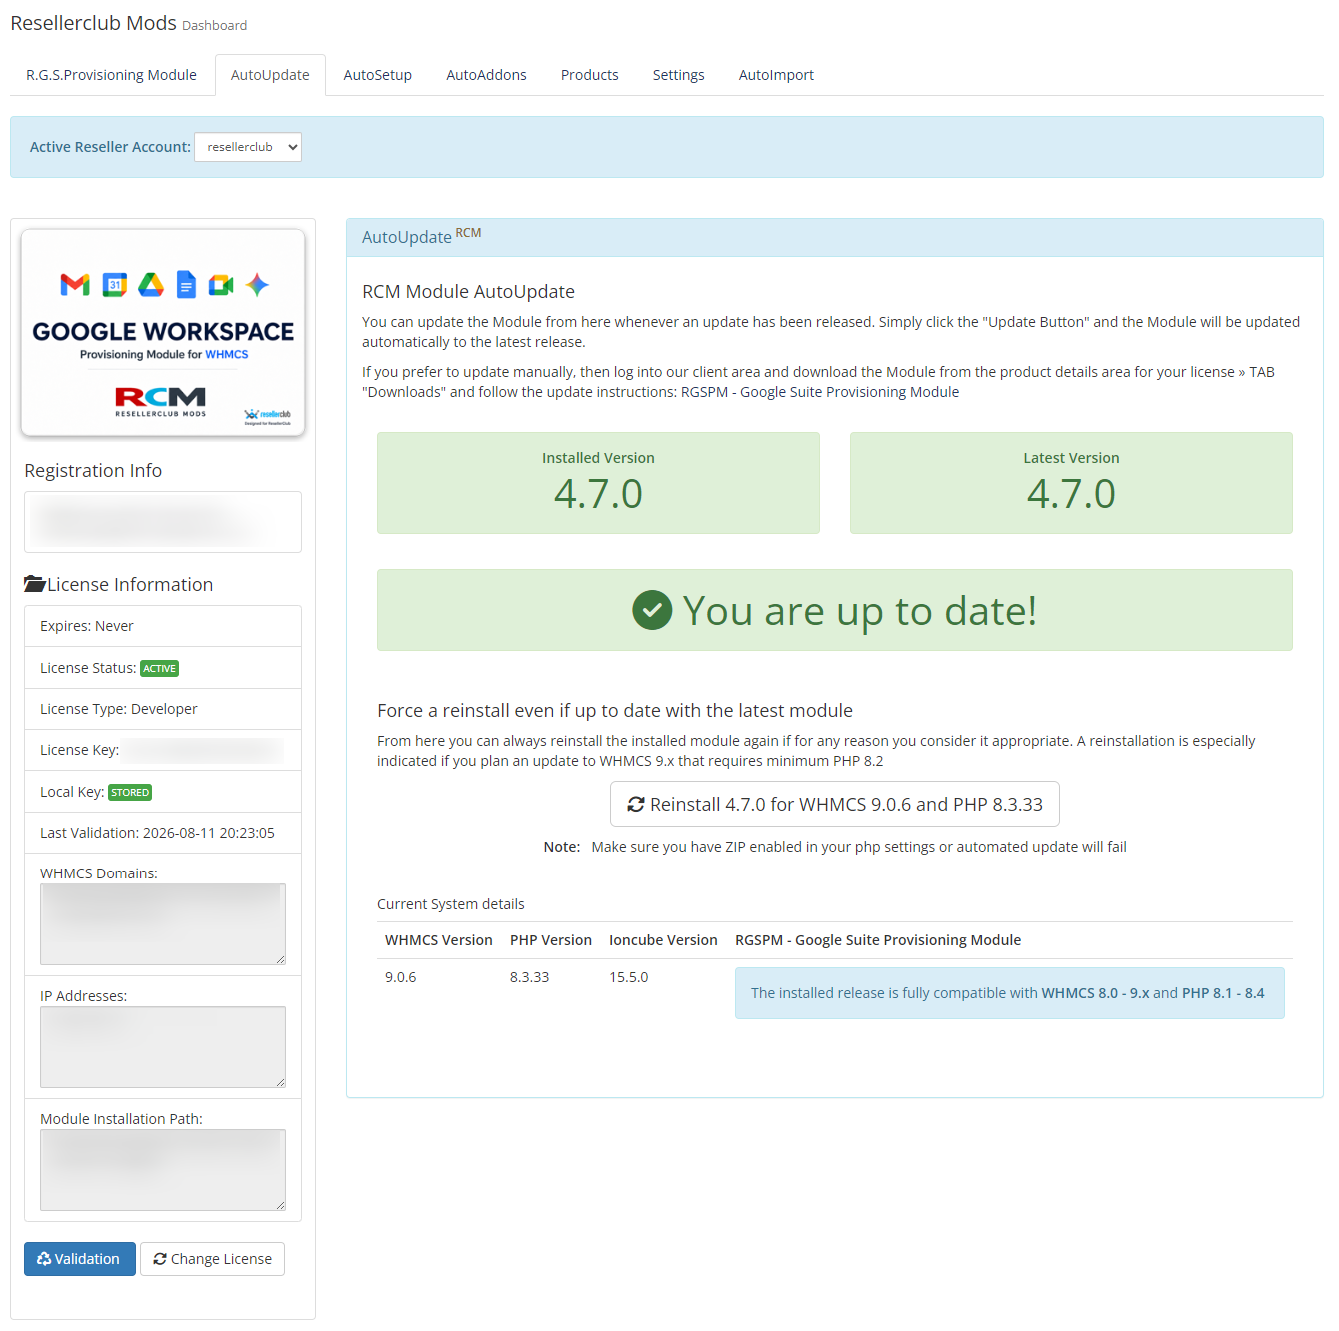Click the Change License refresh icon
The height and width of the screenshot is (1331, 1339).
[x=160, y=1259]
